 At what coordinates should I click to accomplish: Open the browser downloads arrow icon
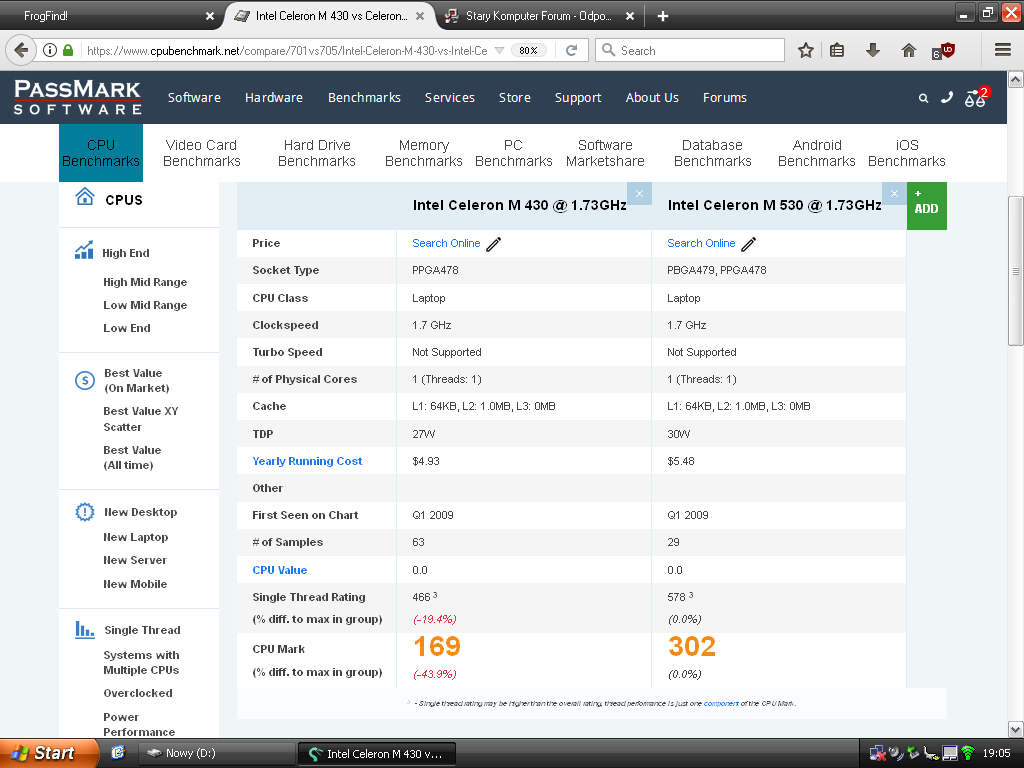tap(873, 50)
